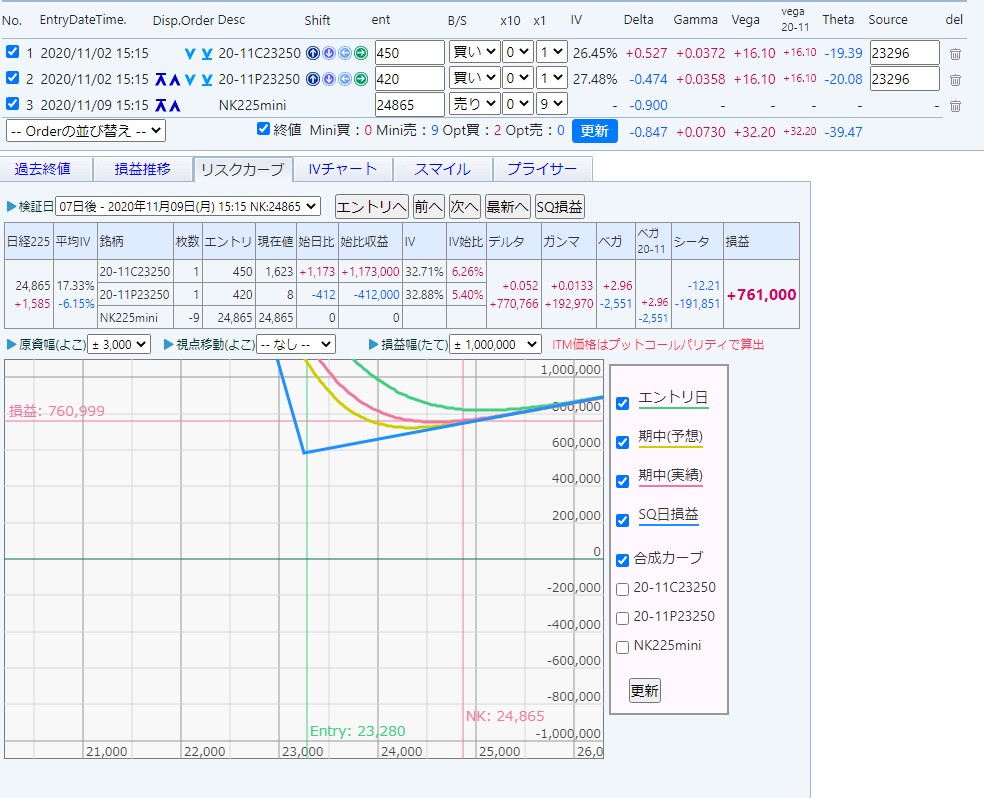Viewport: 984px width, 798px height.
Task: Toggle the 合成カーブ checkbox
Action: point(623,560)
